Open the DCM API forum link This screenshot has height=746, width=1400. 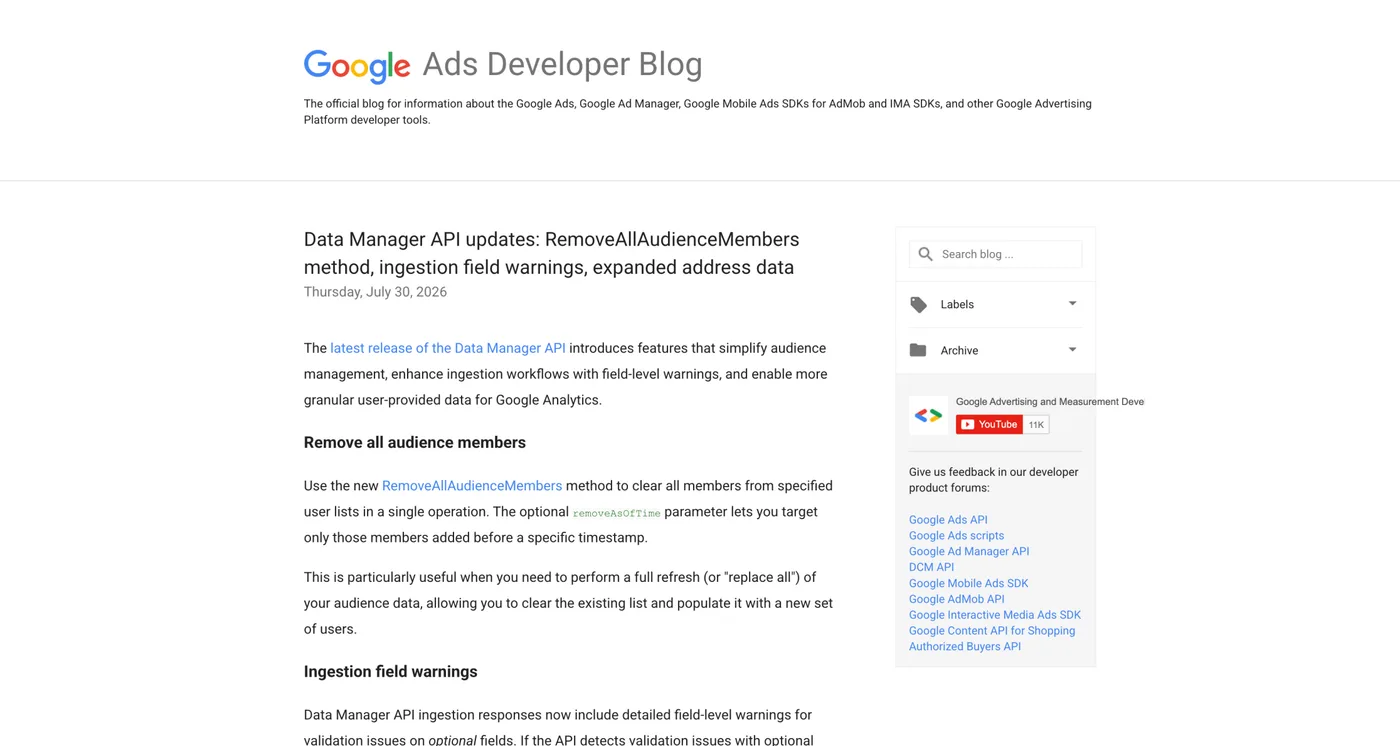pyautogui.click(x=931, y=567)
